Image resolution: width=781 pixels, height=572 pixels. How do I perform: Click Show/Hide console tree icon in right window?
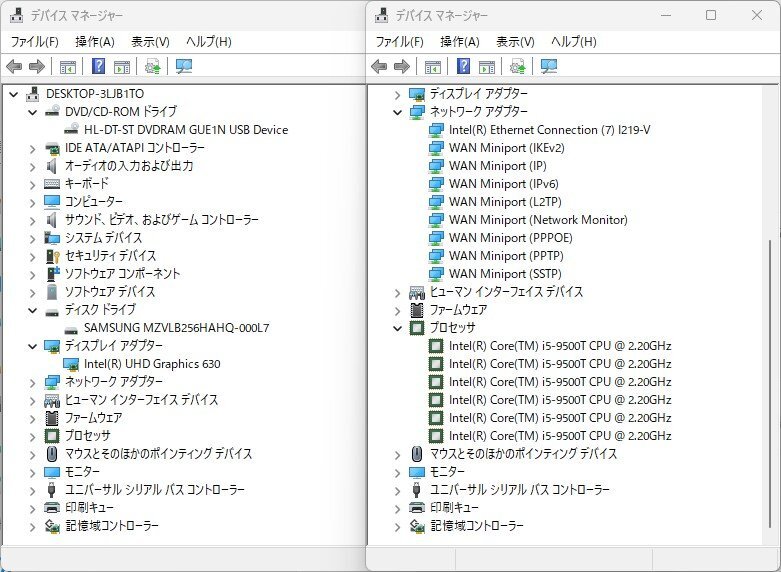(433, 66)
